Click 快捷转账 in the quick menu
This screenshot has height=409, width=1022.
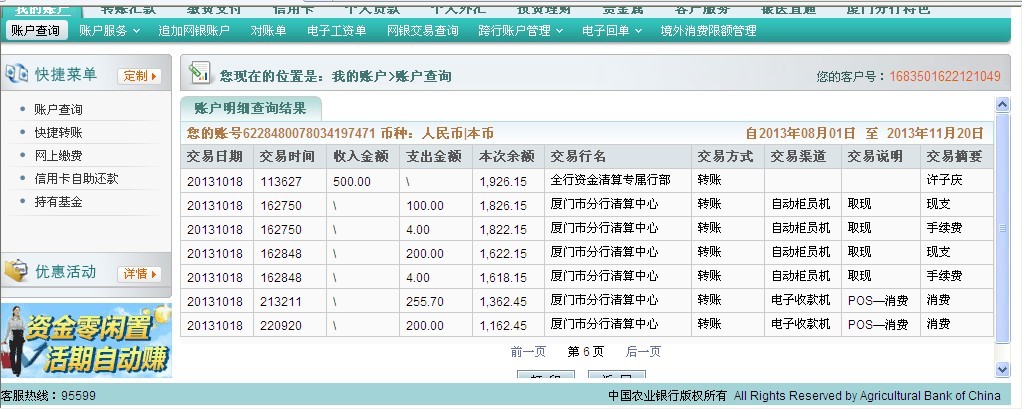58,132
